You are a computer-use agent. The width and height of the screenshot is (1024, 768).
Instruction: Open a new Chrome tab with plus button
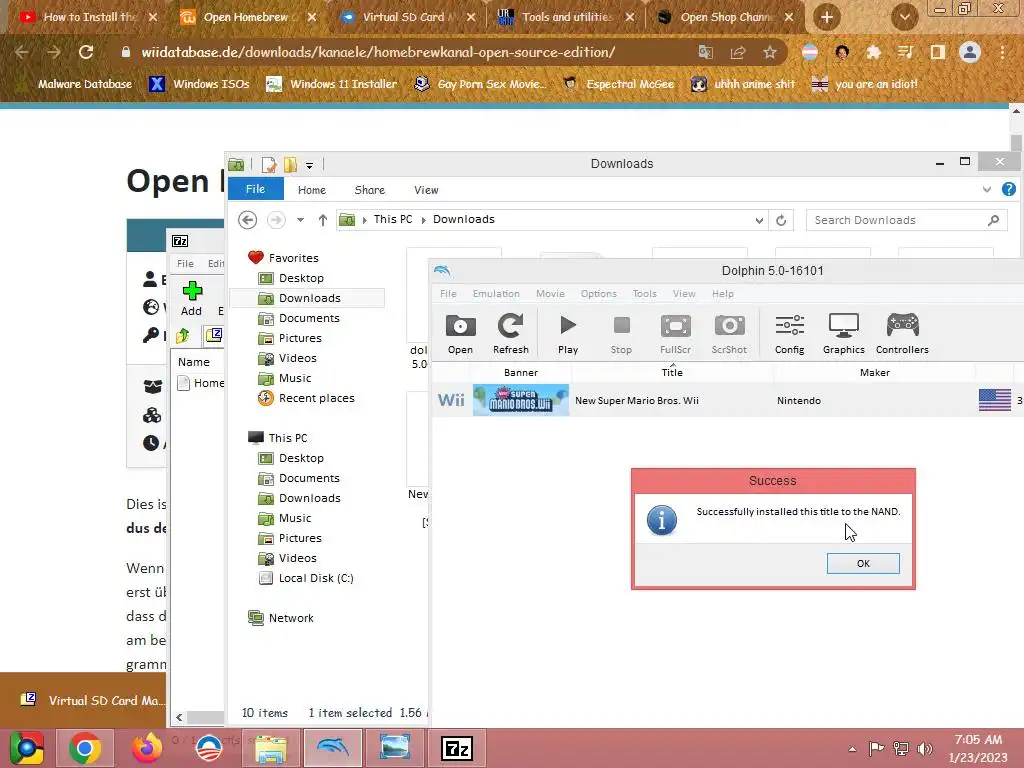(x=827, y=17)
